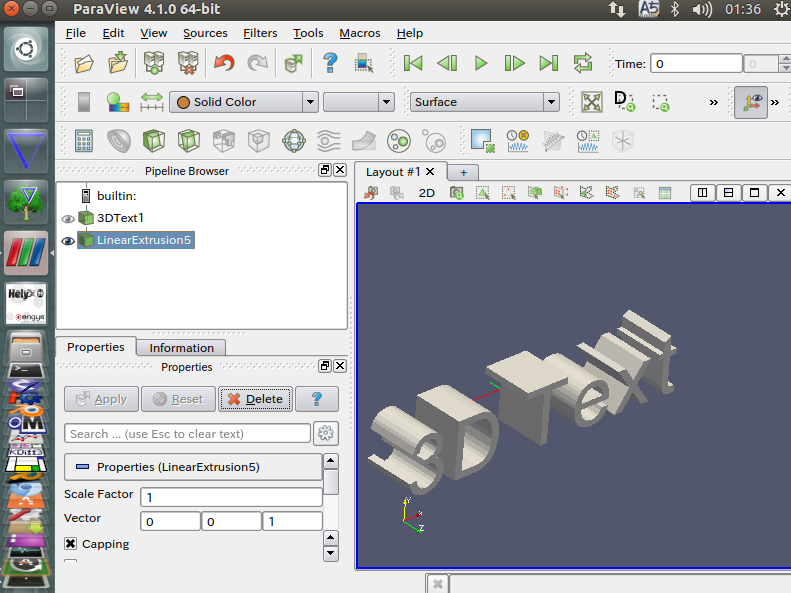Toggle visibility eye of LinearExtrusion5

point(68,241)
